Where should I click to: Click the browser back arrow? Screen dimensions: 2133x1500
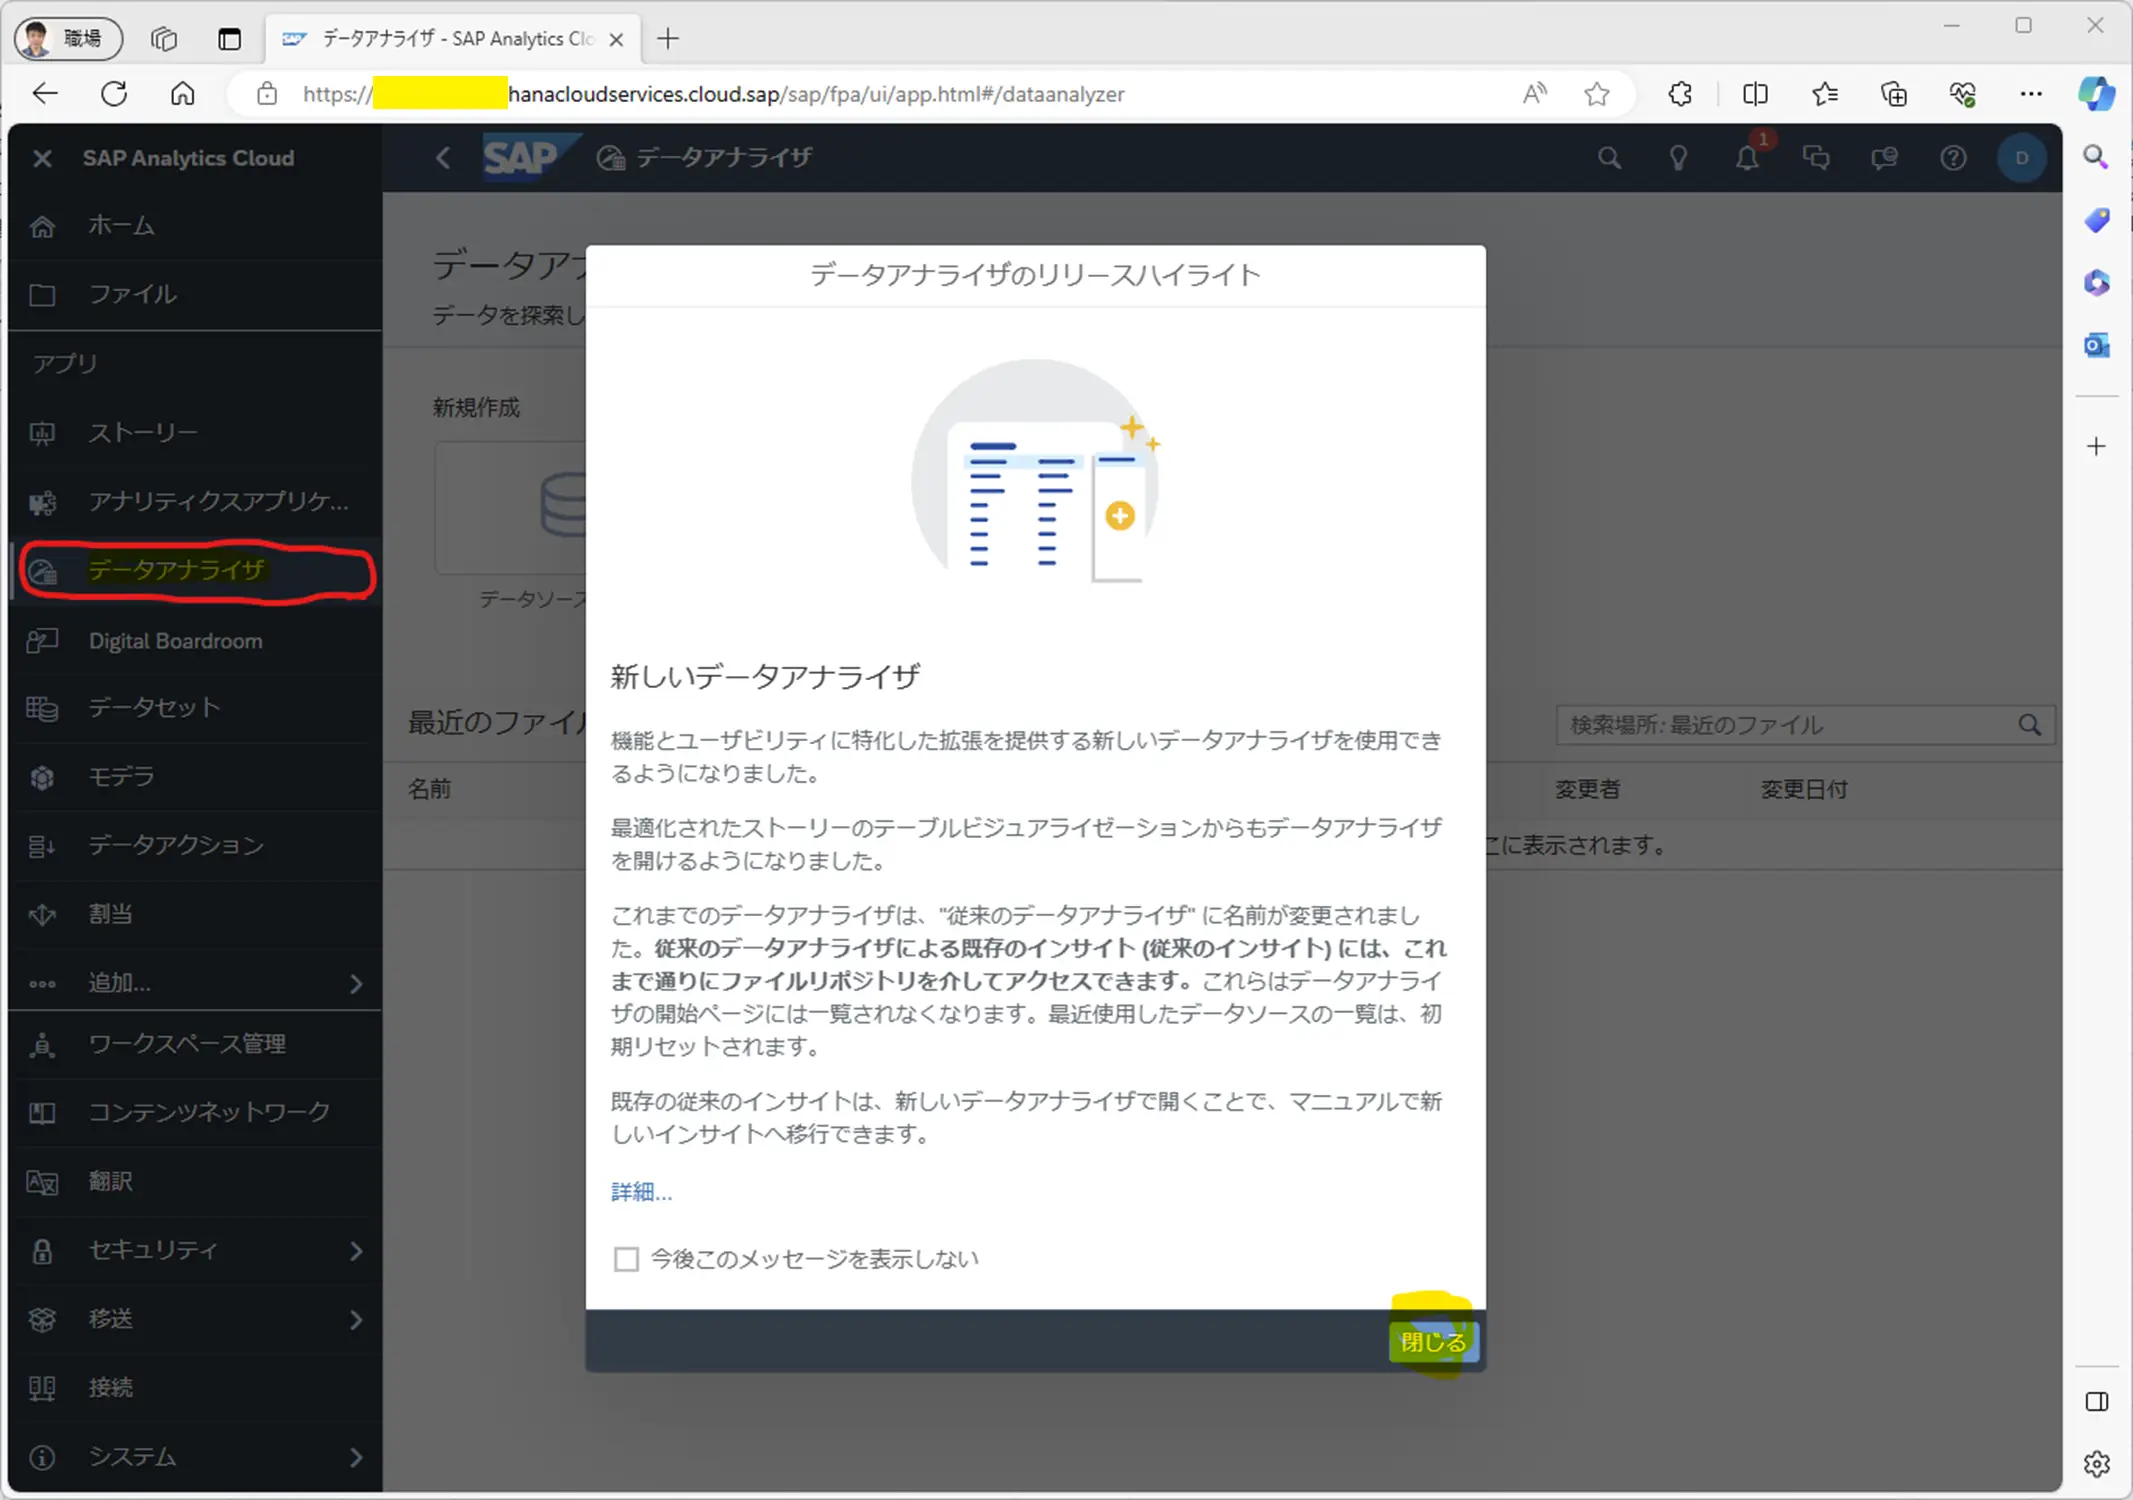(x=45, y=94)
